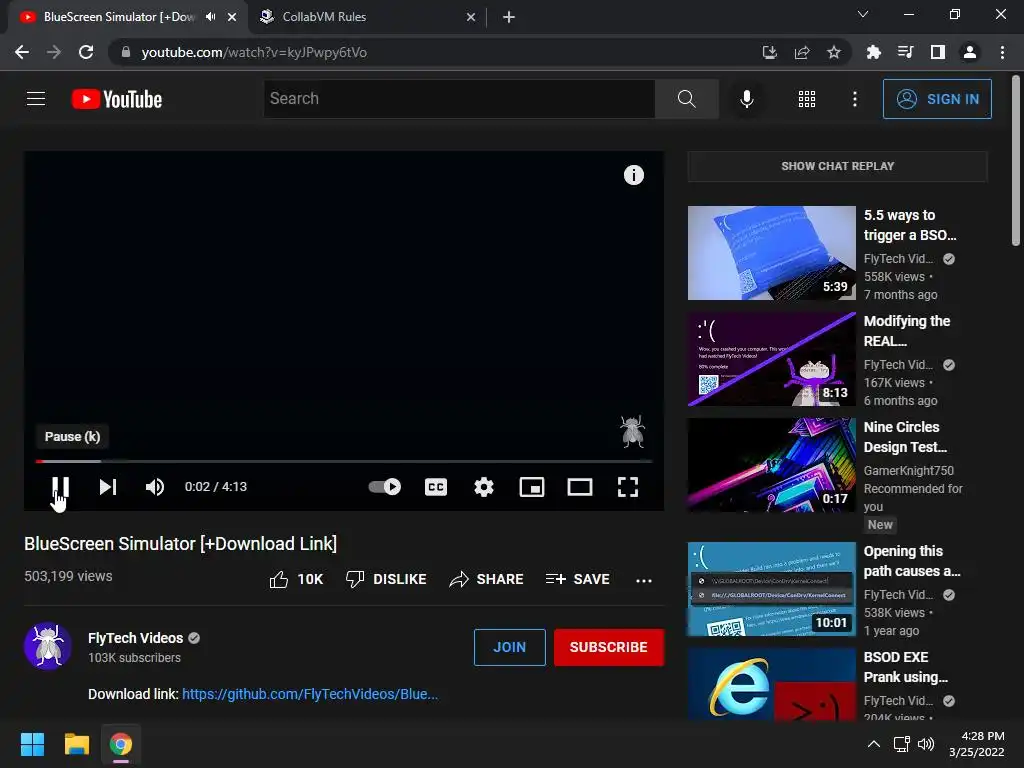
Task: Activate the miniplayer icon
Action: coord(532,487)
